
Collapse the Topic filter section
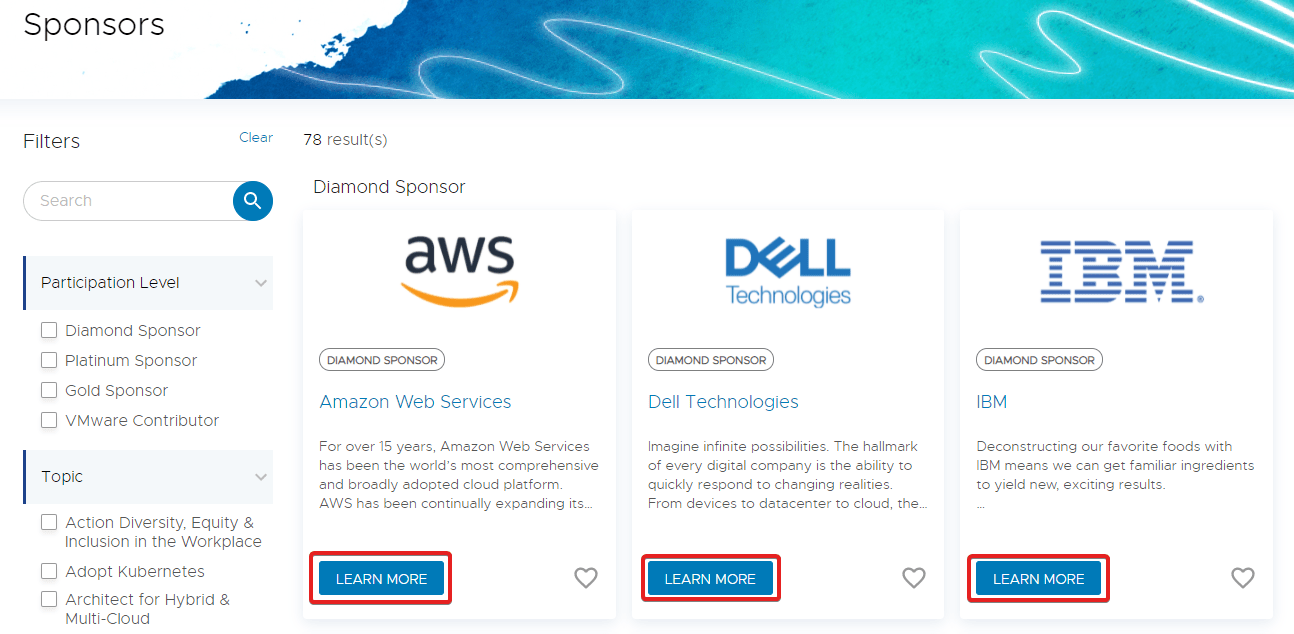(261, 477)
